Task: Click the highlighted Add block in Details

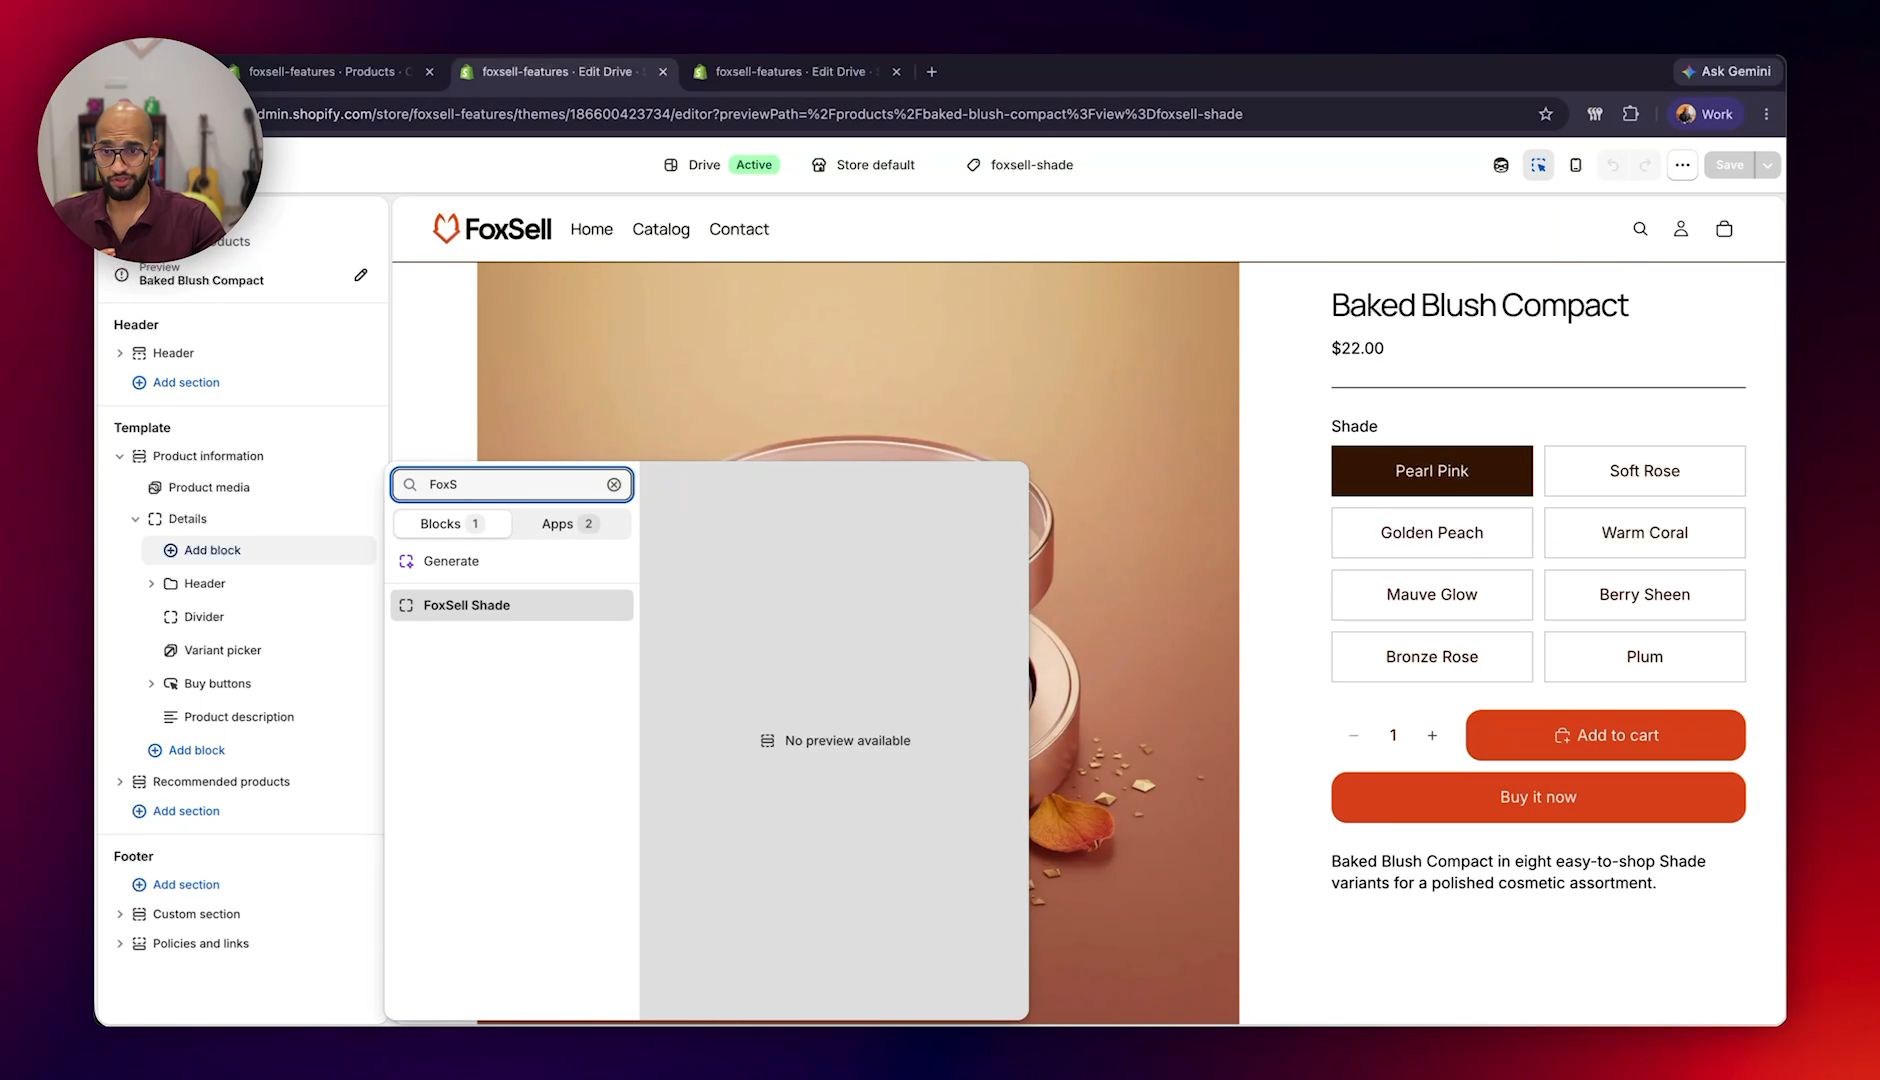Action: click(x=259, y=550)
